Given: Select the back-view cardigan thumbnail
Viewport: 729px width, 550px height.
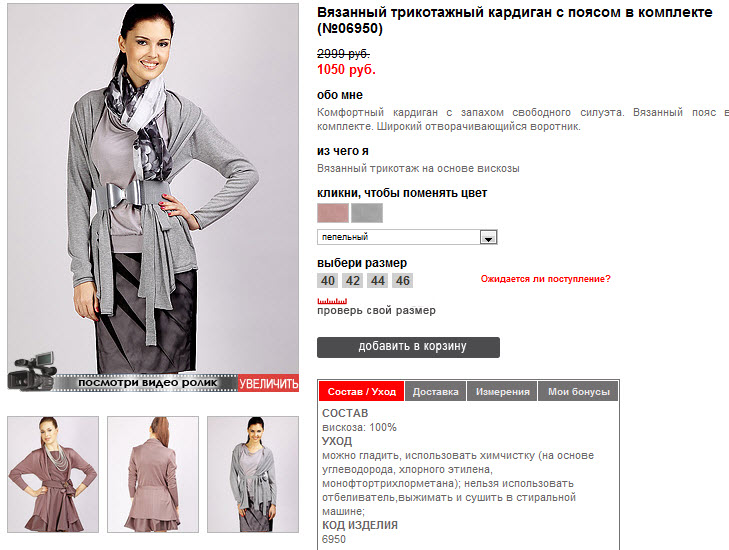Looking at the screenshot, I should tap(153, 474).
